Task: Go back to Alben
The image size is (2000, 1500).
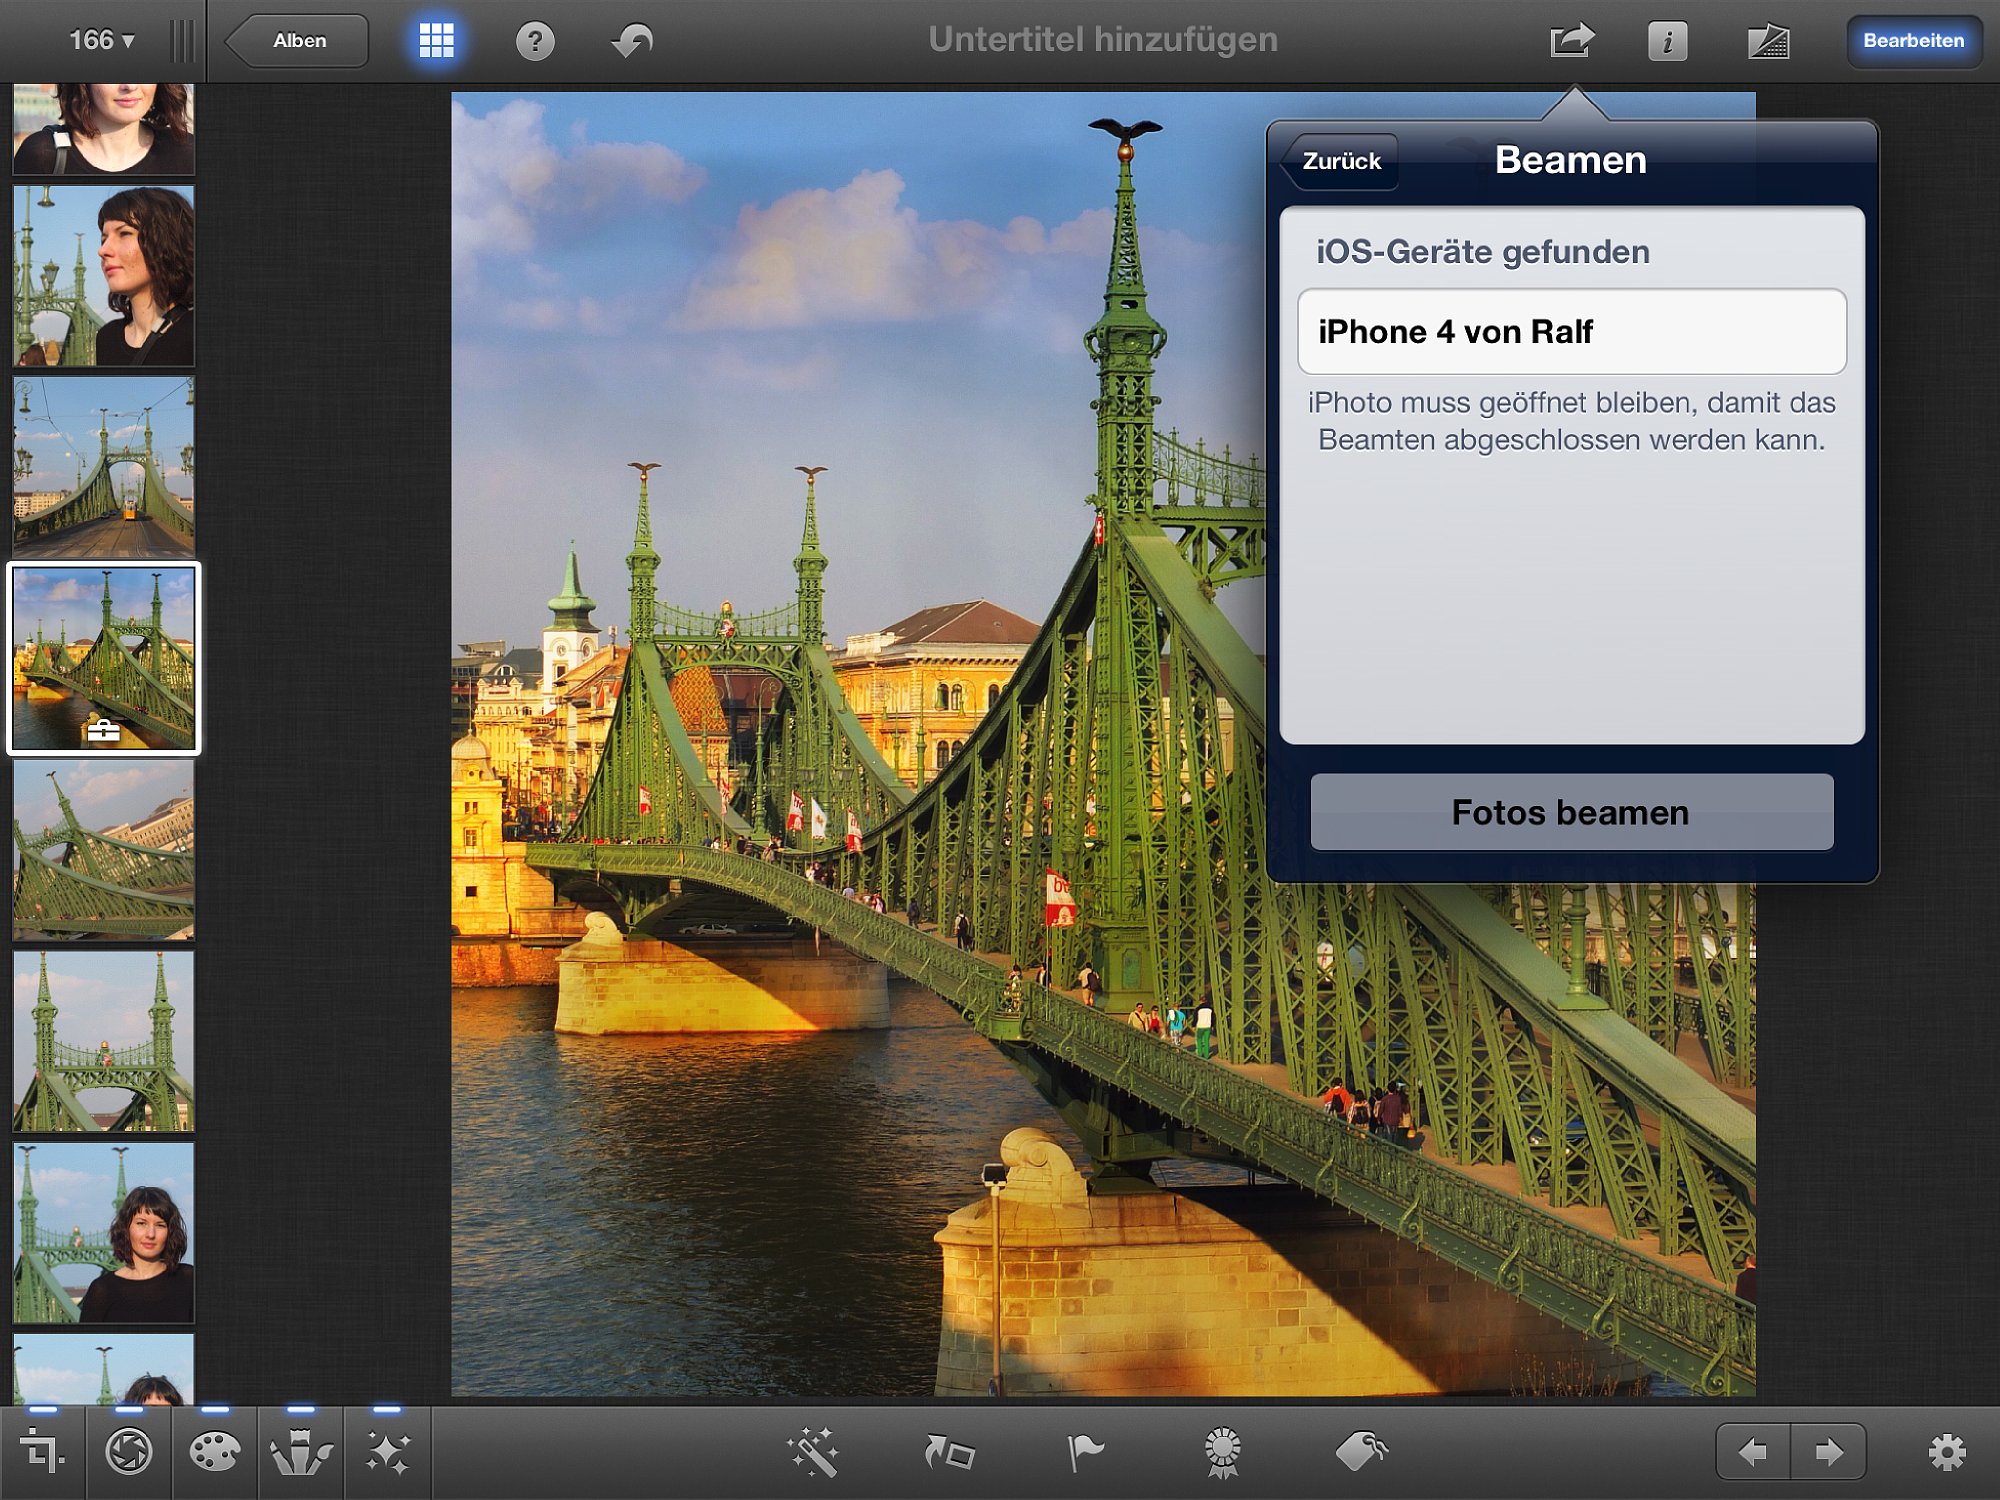Action: pos(296,41)
